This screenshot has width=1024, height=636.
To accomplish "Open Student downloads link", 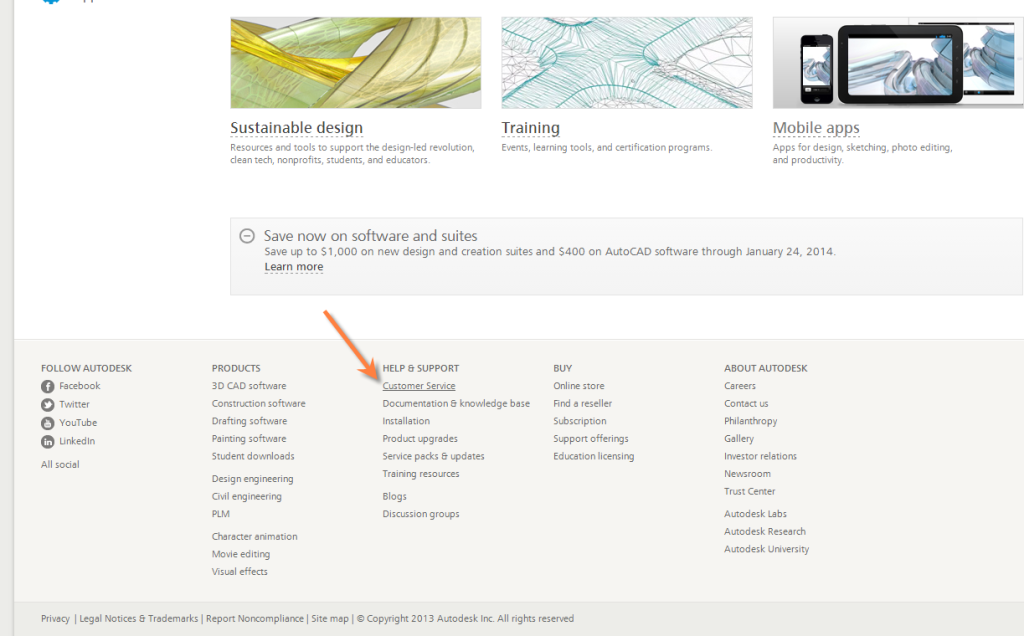I will pos(253,456).
